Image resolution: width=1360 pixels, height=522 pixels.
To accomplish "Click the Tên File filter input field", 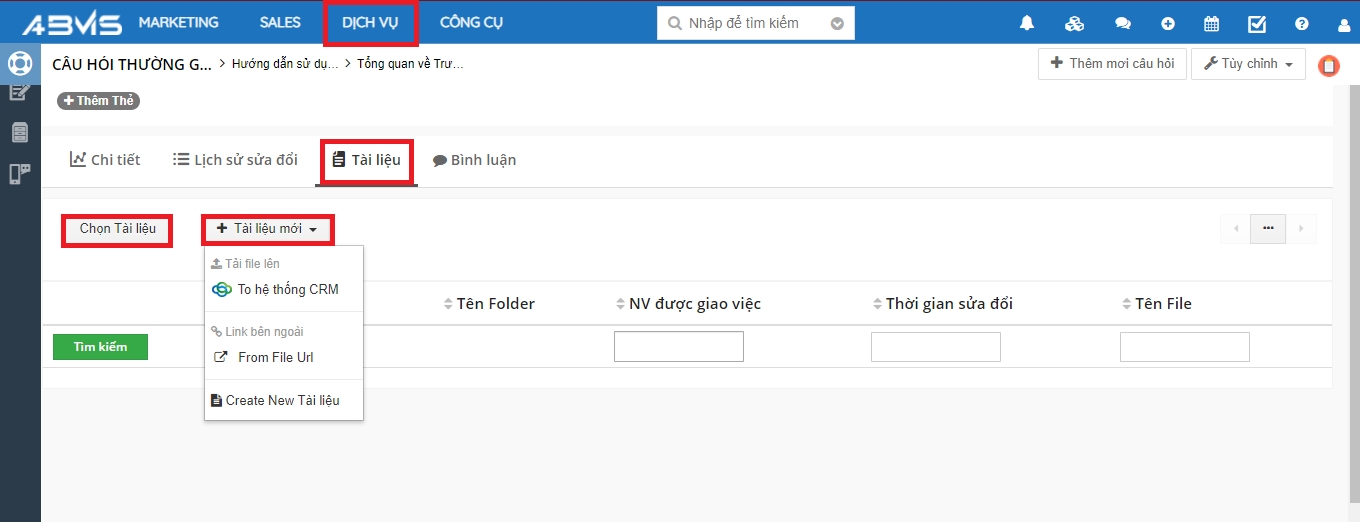I will pos(1184,347).
